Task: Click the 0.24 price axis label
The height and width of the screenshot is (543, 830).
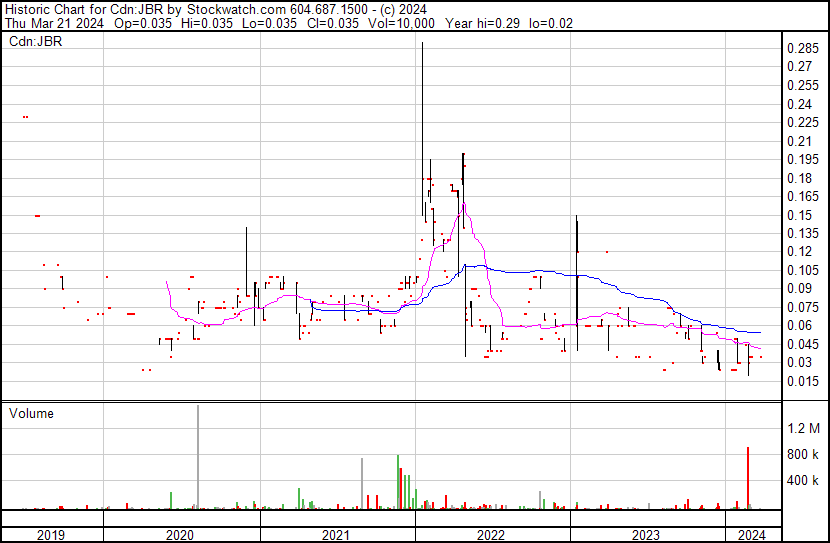Action: (799, 104)
